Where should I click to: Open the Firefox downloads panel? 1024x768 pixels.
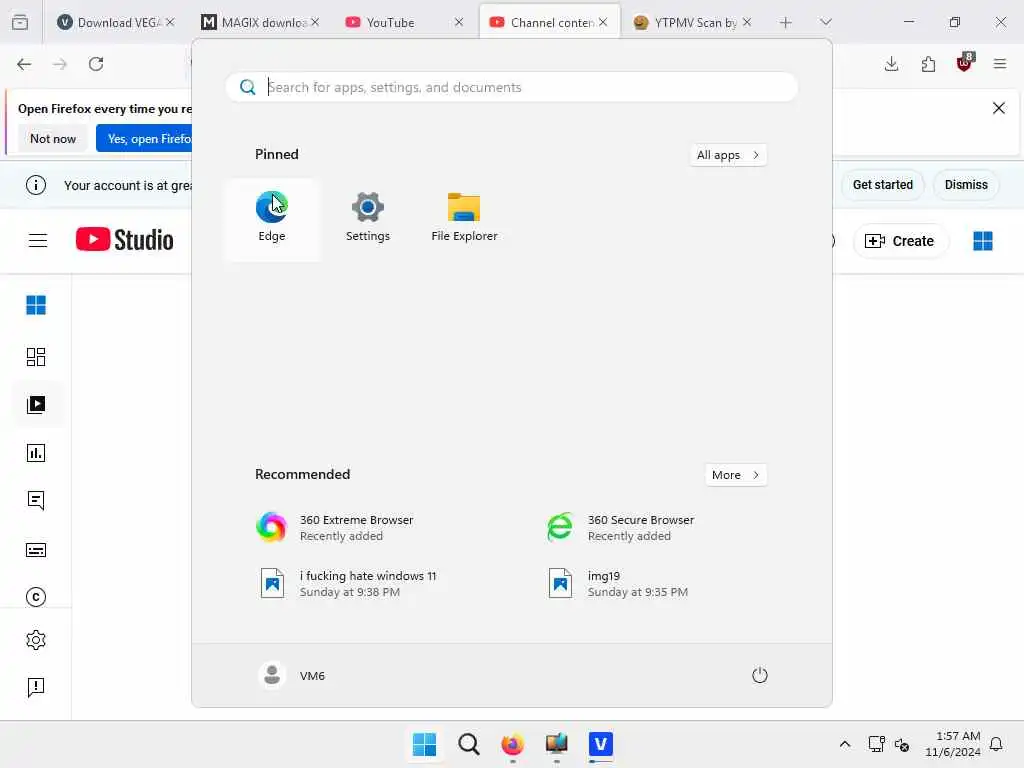coord(891,64)
